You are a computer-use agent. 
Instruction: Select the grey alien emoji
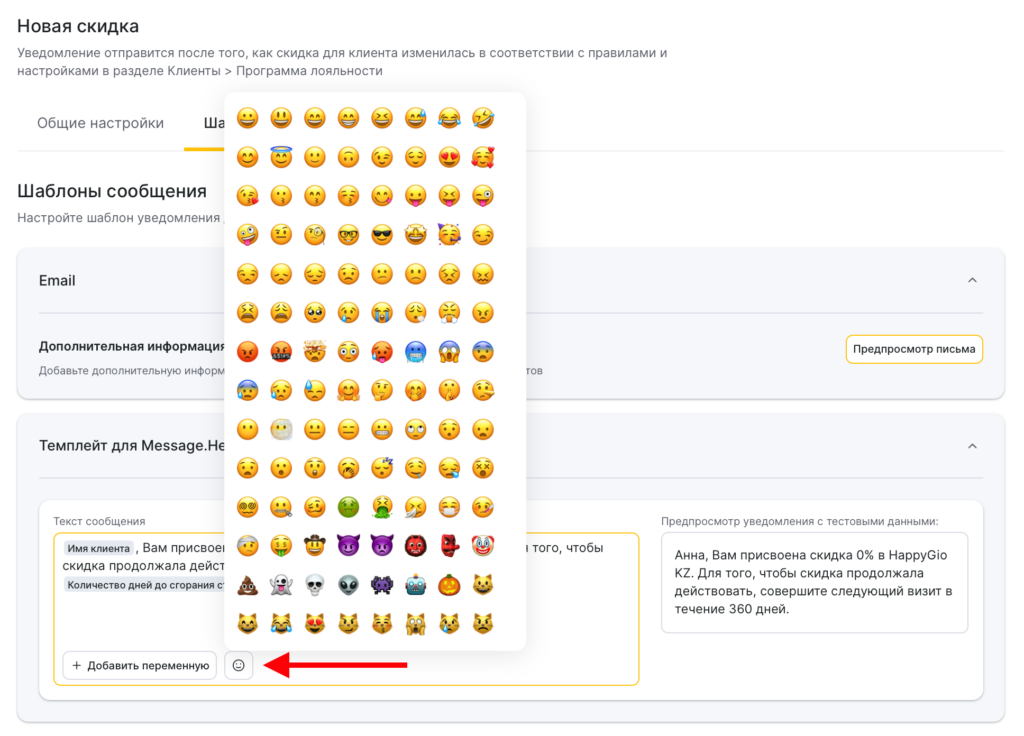click(348, 586)
